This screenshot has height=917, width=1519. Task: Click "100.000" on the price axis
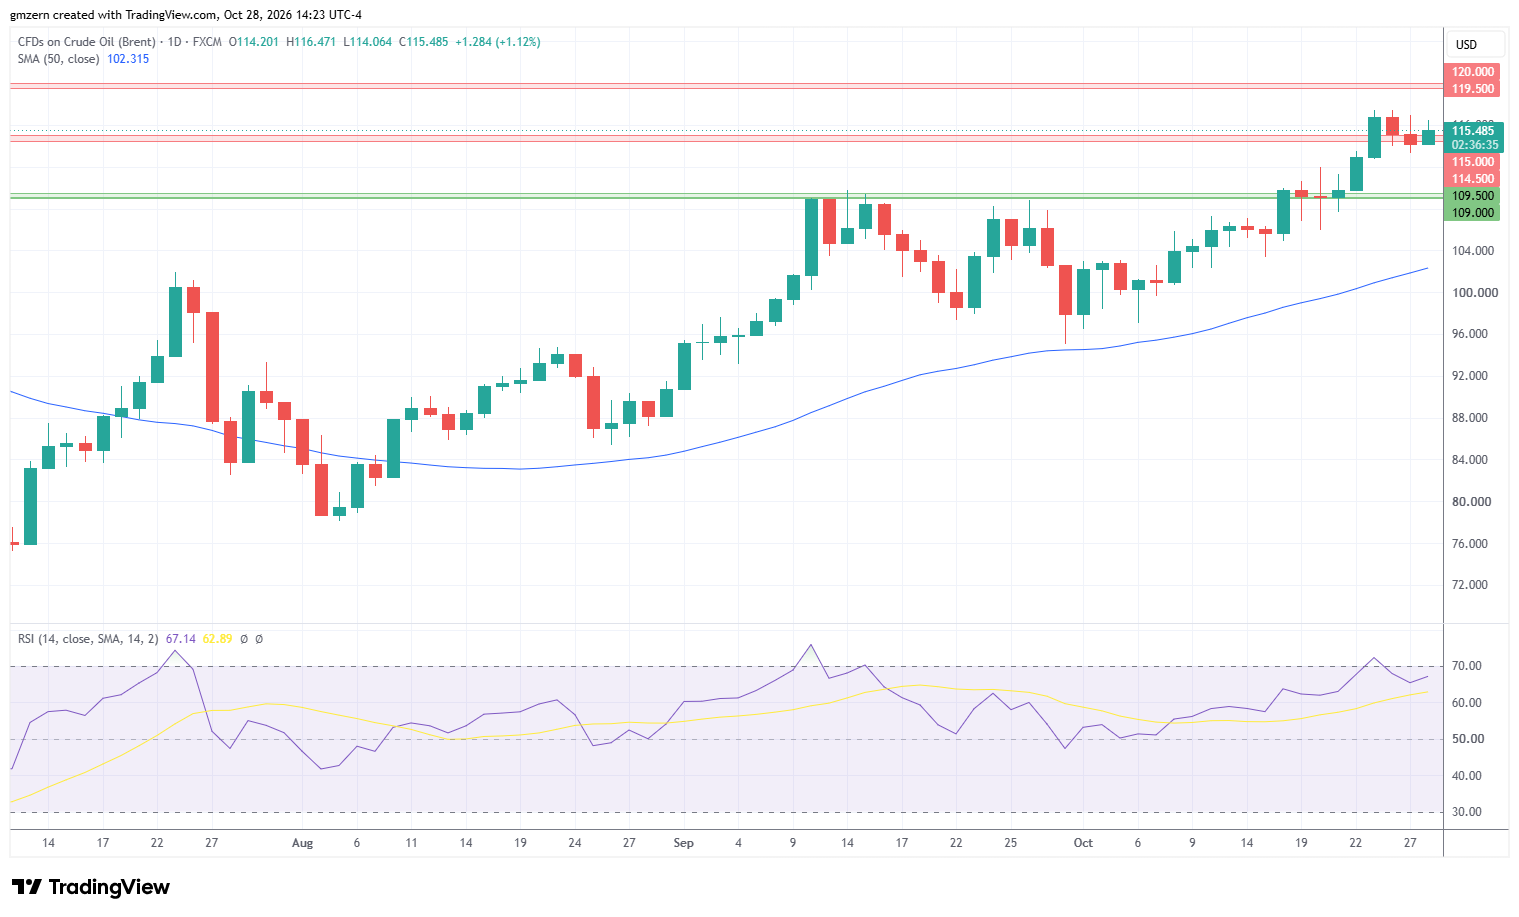[1475, 293]
